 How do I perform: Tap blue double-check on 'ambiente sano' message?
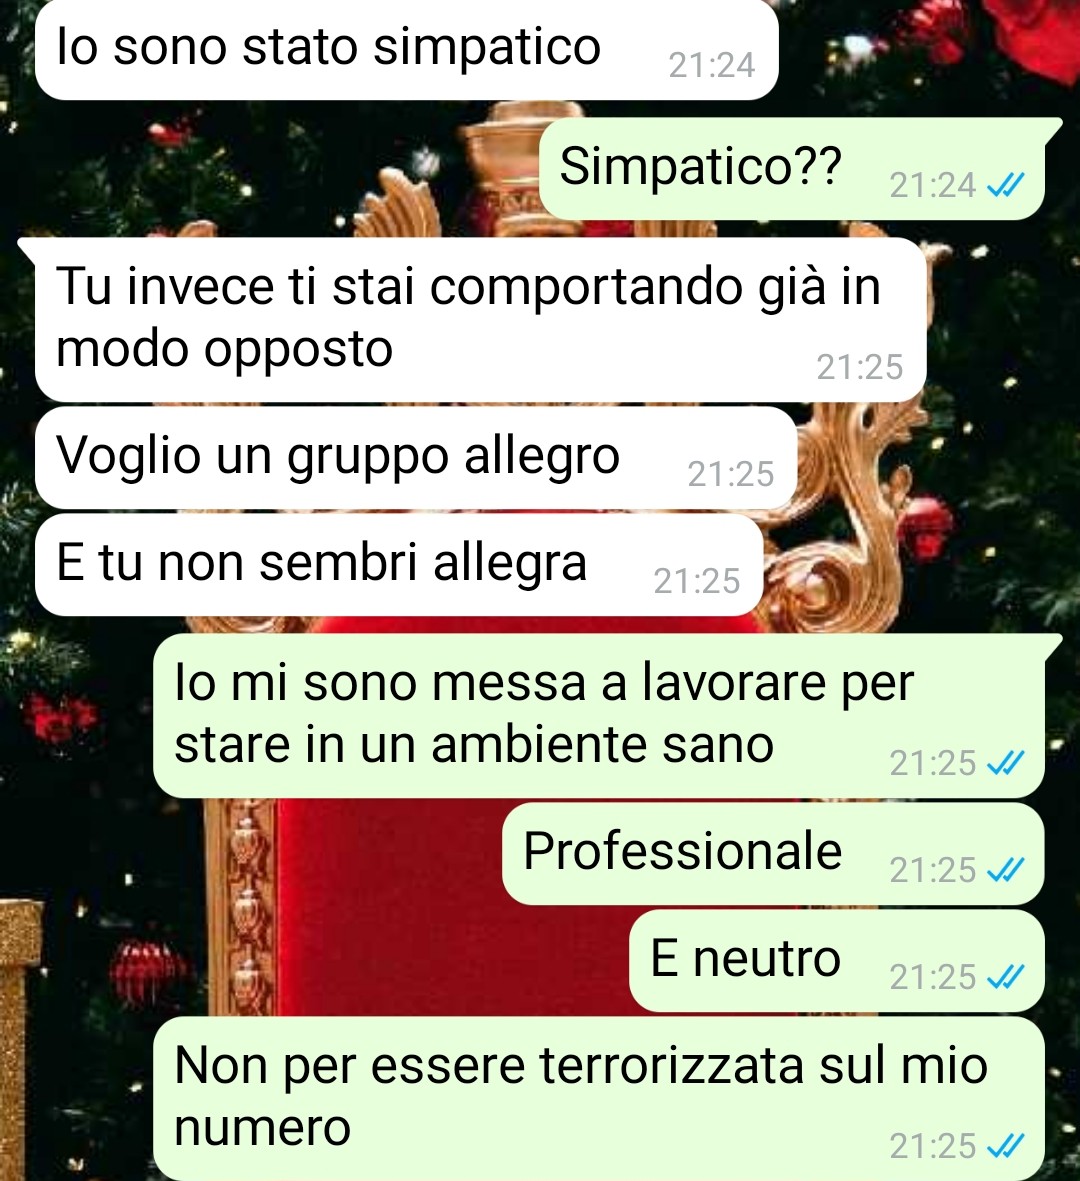click(x=1005, y=763)
